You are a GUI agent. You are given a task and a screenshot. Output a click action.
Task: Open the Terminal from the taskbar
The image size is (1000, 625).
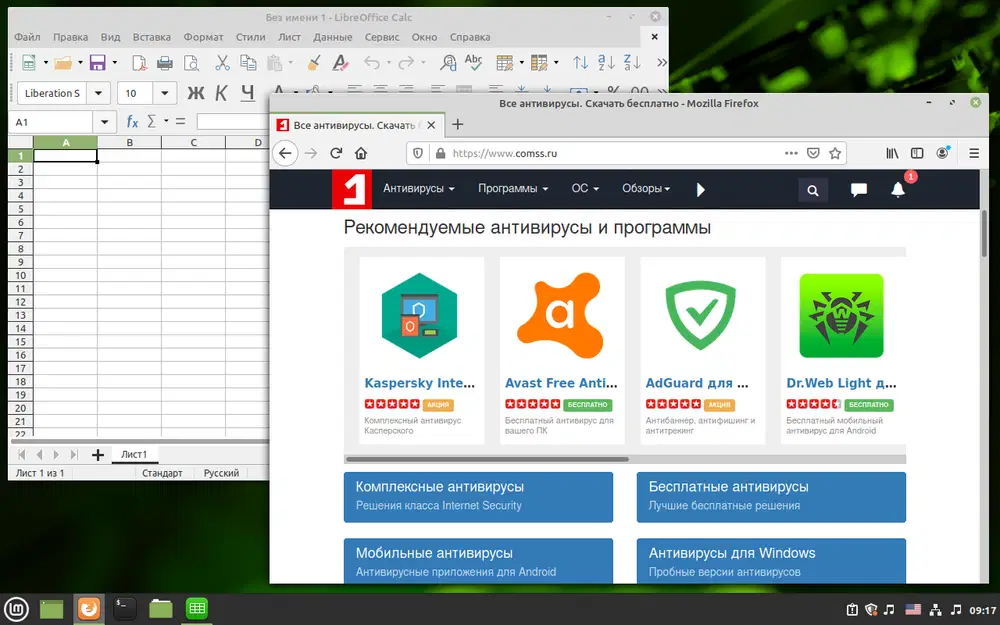tap(124, 608)
